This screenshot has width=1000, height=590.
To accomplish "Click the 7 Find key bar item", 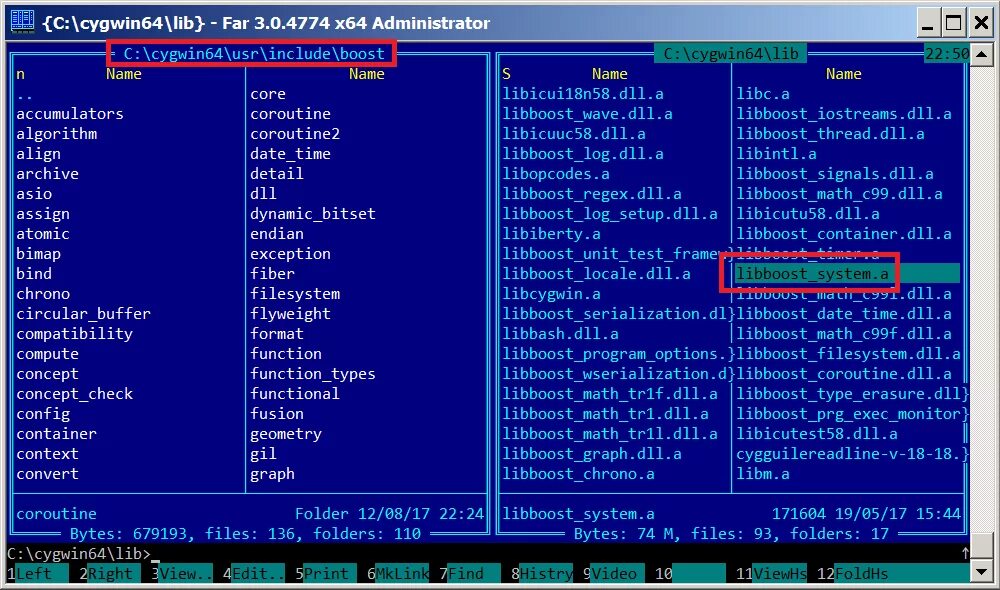I will pyautogui.click(x=470, y=573).
